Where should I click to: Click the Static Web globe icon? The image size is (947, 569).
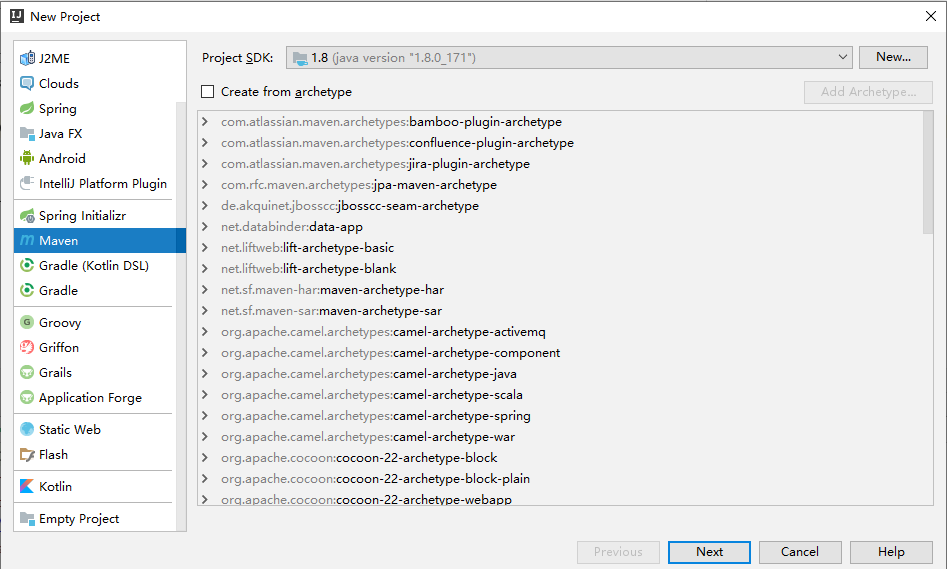click(x=27, y=430)
